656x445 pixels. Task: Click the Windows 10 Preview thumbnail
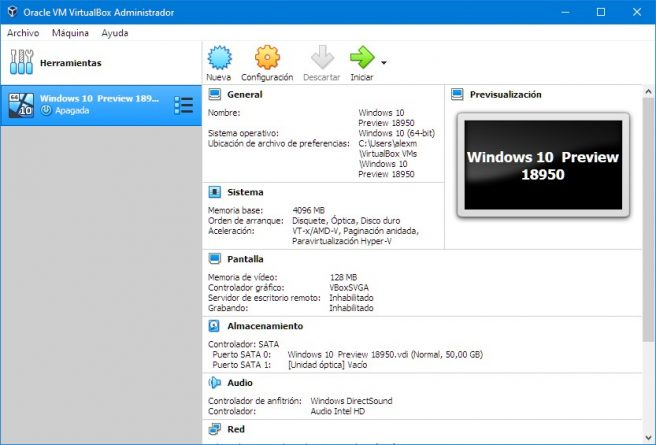coord(542,166)
